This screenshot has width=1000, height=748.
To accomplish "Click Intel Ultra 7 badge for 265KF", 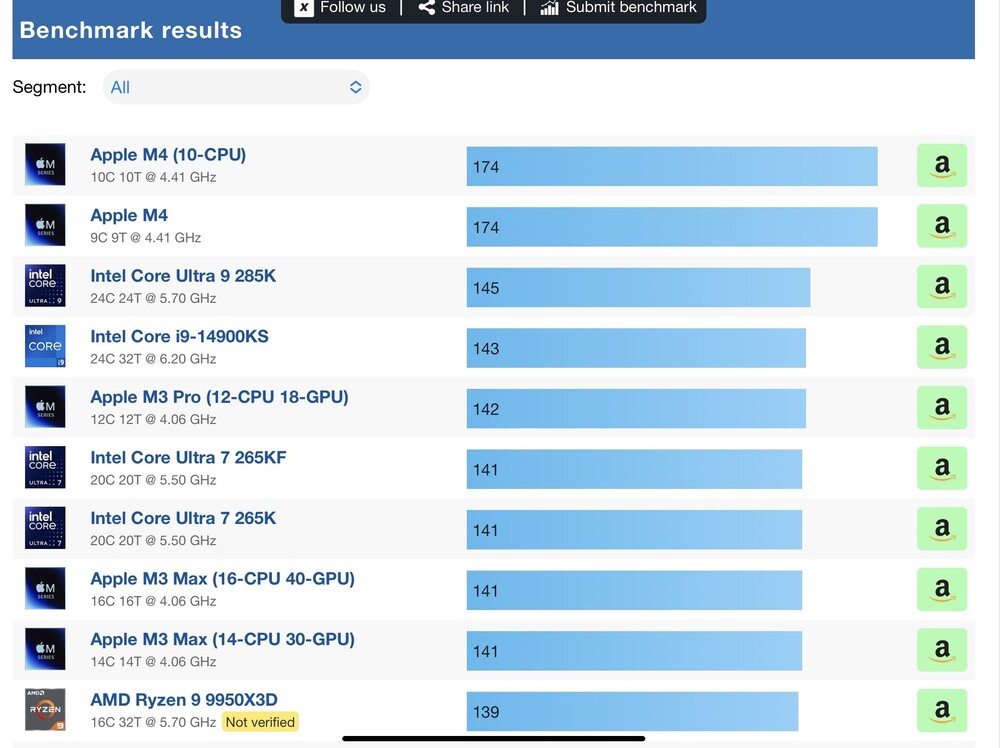I will click(45, 467).
